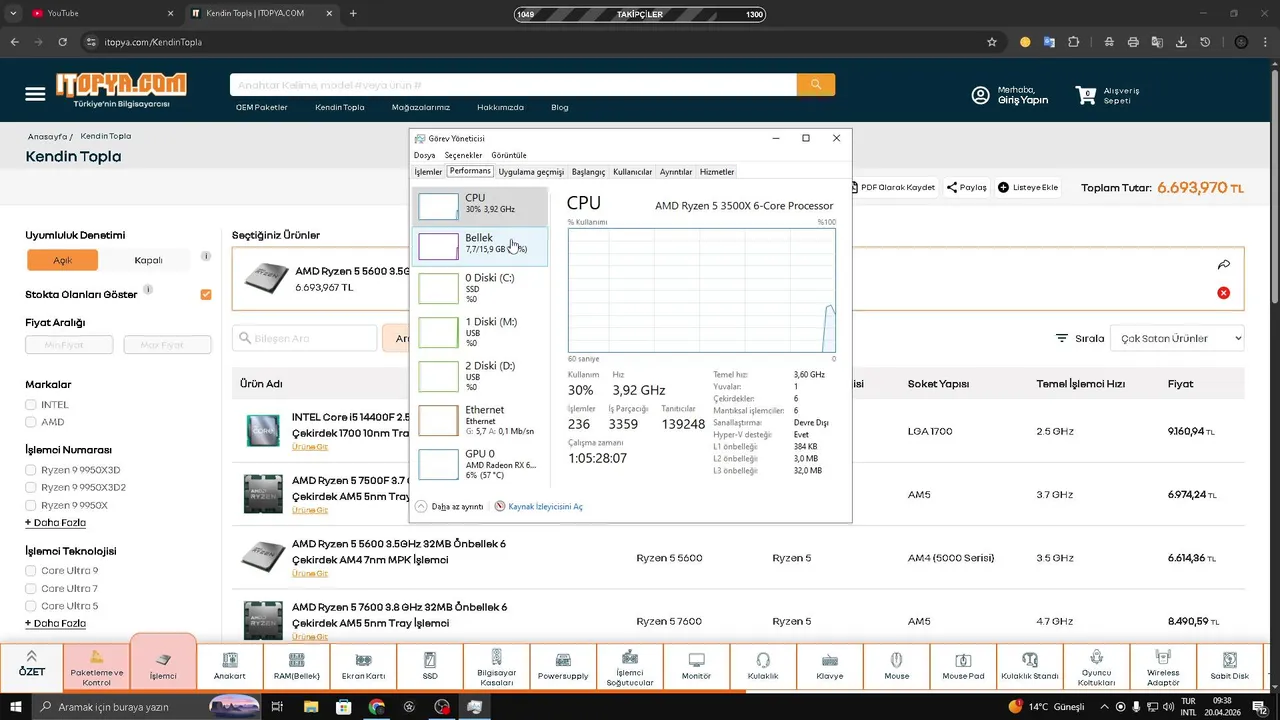The height and width of the screenshot is (720, 1280).
Task: Open the Klavye category
Action: (x=830, y=667)
